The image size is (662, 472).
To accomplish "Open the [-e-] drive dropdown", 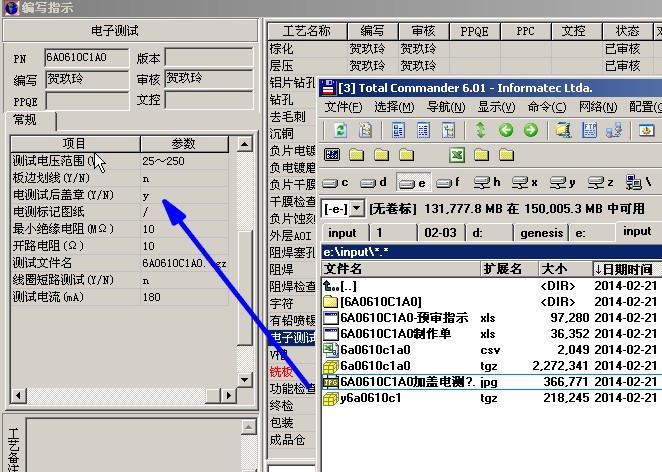I will (357, 209).
